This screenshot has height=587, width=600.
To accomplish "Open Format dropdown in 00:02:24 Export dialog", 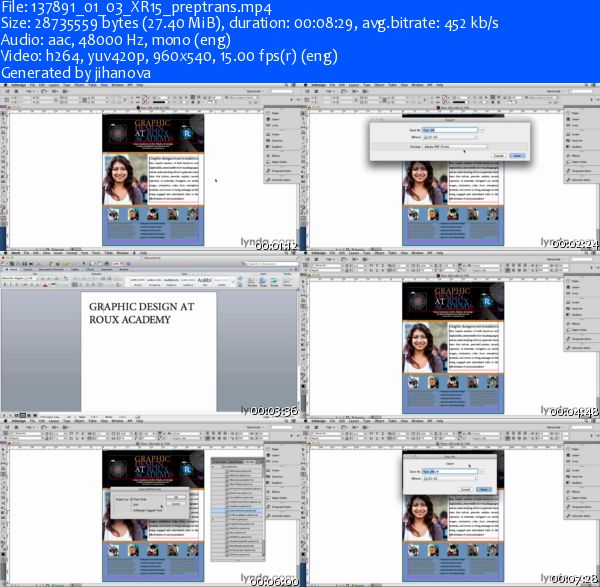I will tap(455, 147).
